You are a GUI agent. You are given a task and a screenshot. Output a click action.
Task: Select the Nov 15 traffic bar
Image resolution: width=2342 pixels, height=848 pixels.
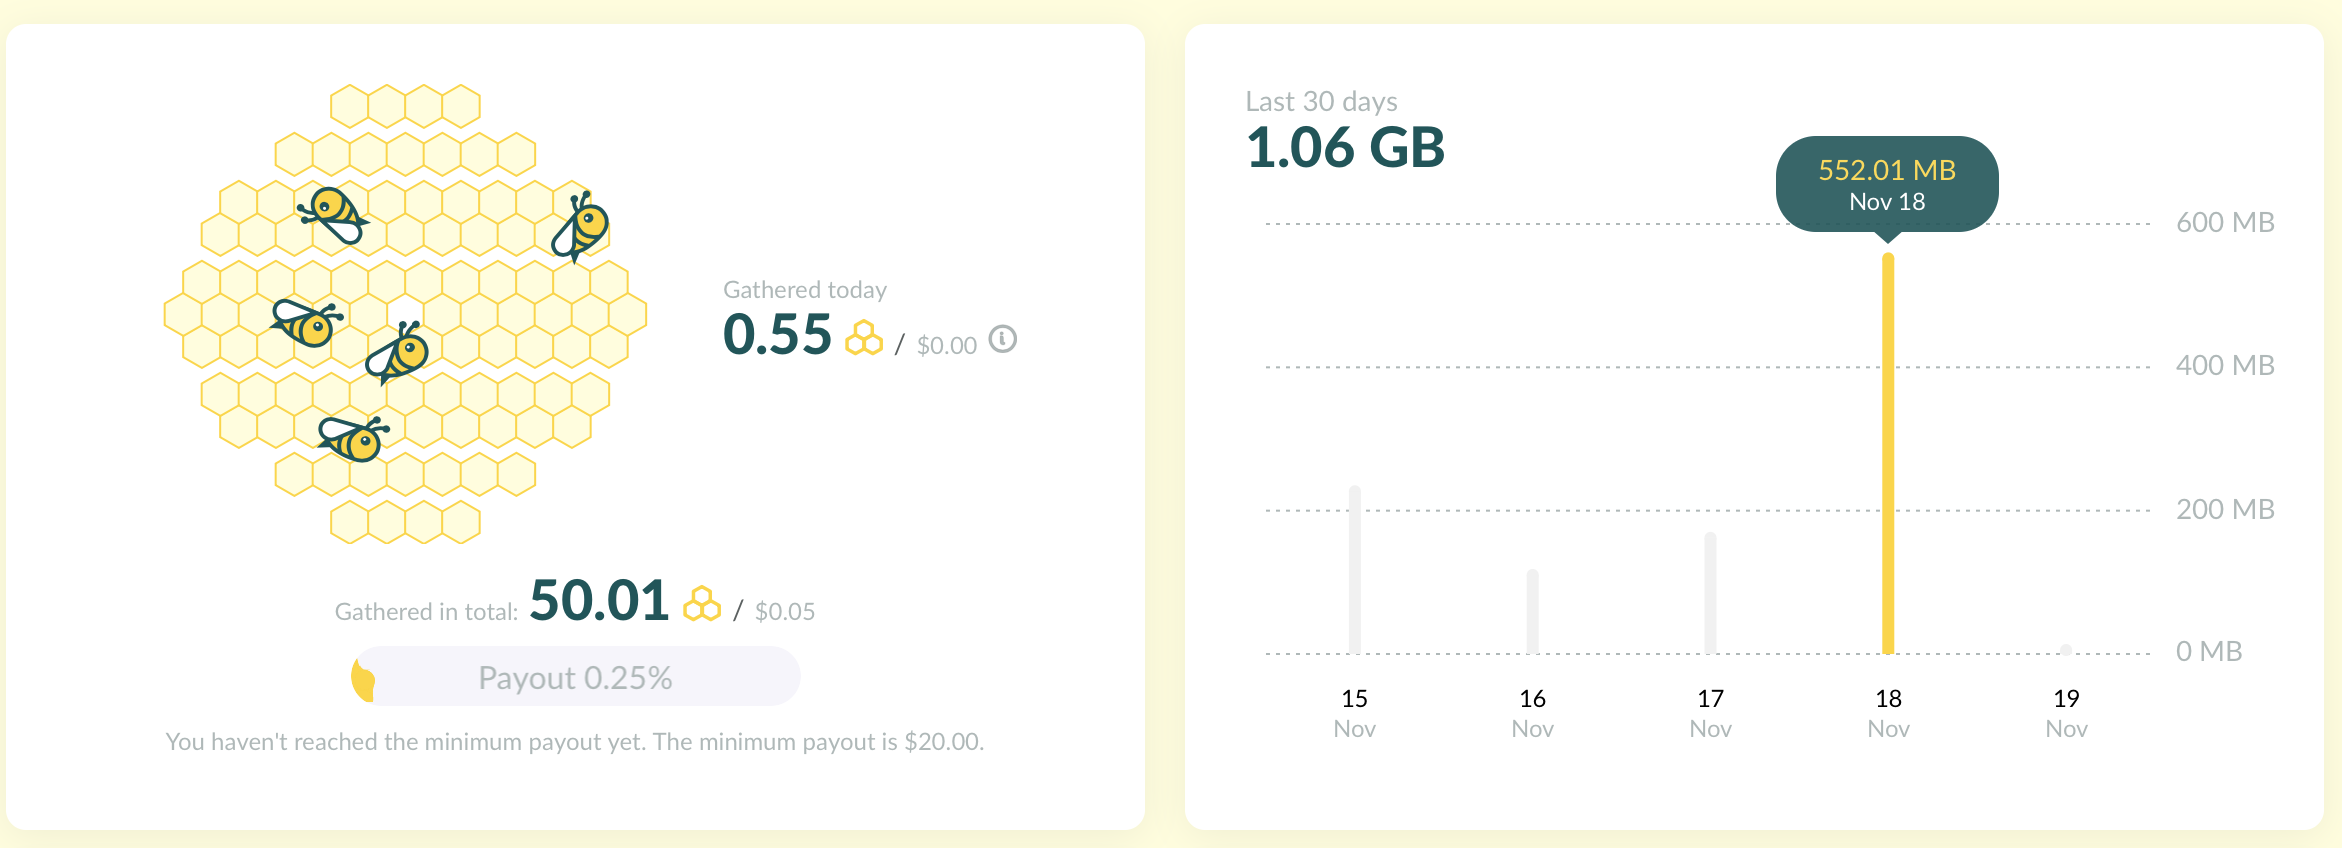click(x=1355, y=569)
